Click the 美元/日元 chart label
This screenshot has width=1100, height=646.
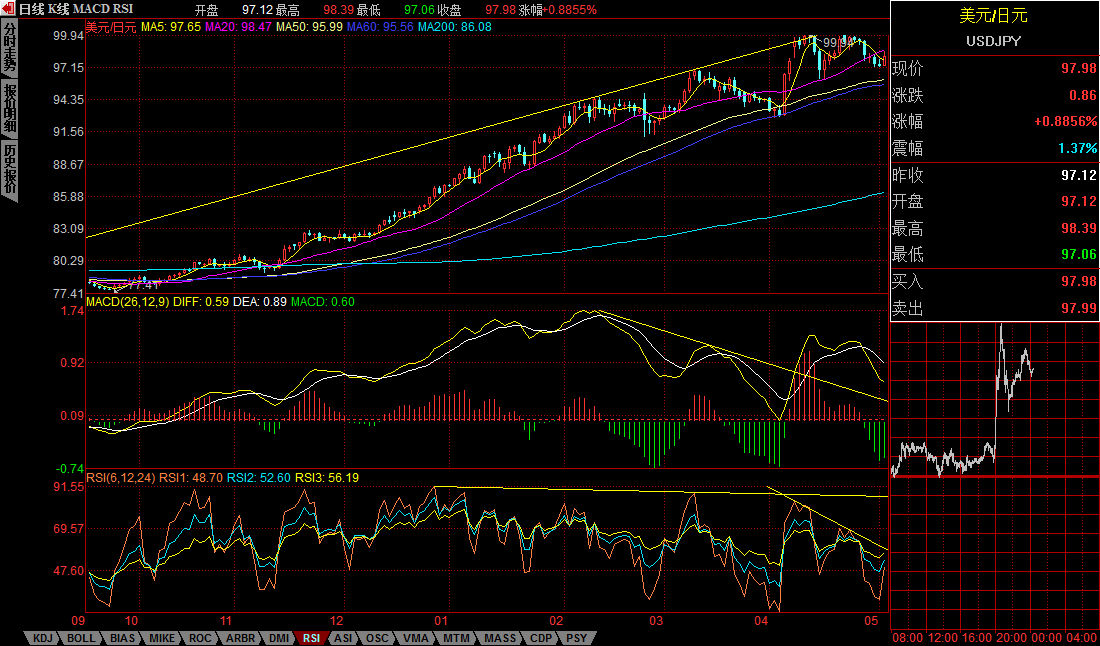(x=111, y=27)
